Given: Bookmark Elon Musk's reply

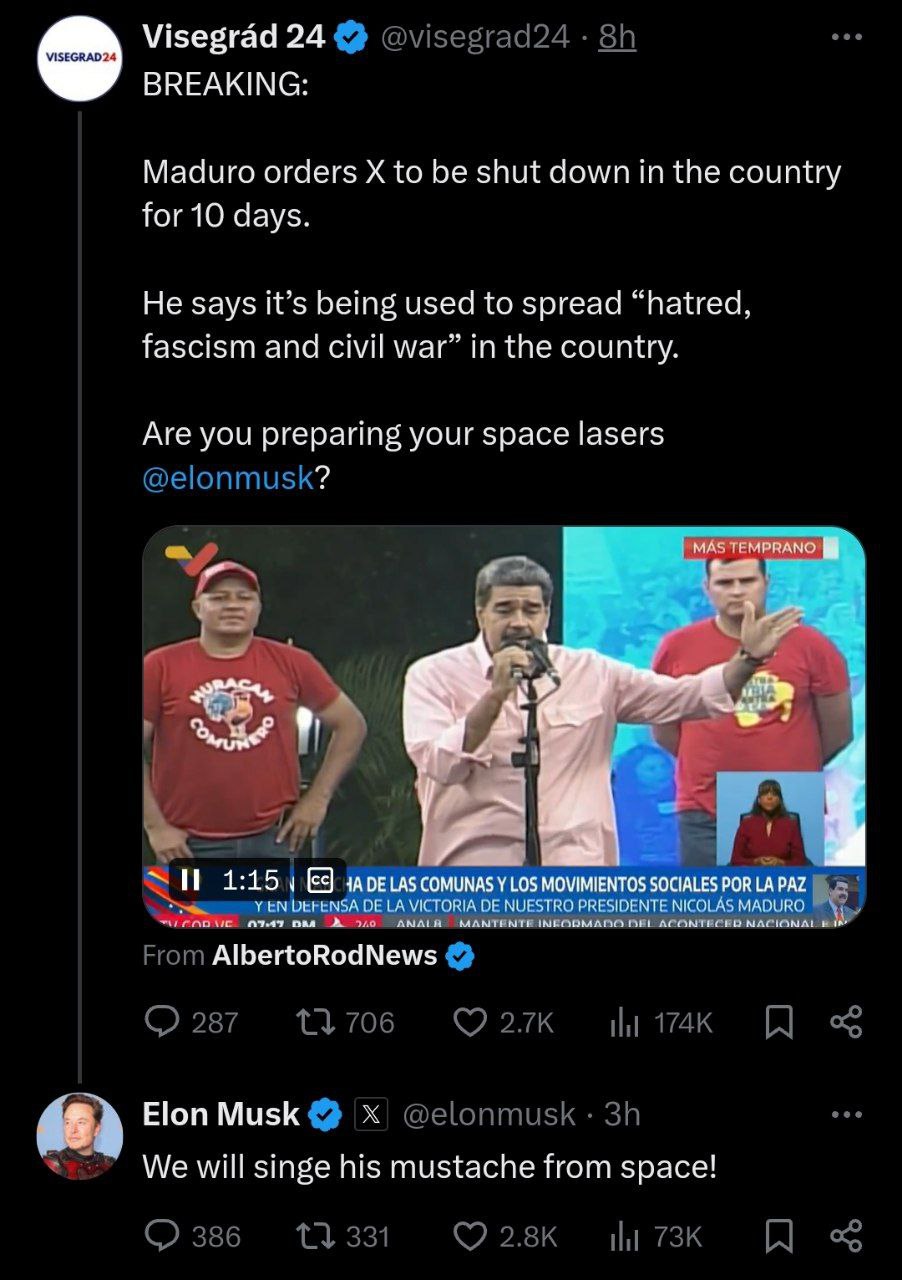Looking at the screenshot, I should pyautogui.click(x=776, y=1236).
